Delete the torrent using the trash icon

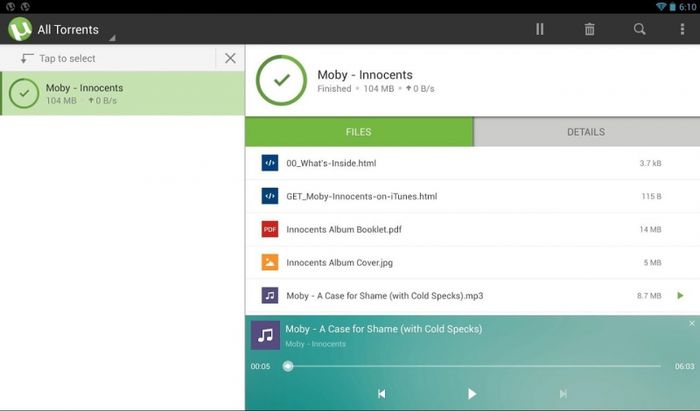coord(589,29)
